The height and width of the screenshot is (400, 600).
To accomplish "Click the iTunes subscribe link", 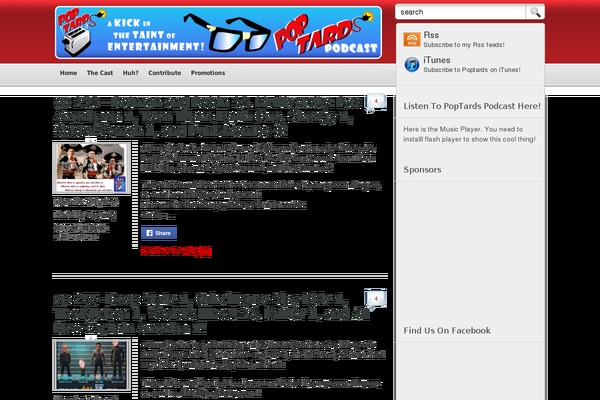I will pyautogui.click(x=437, y=60).
